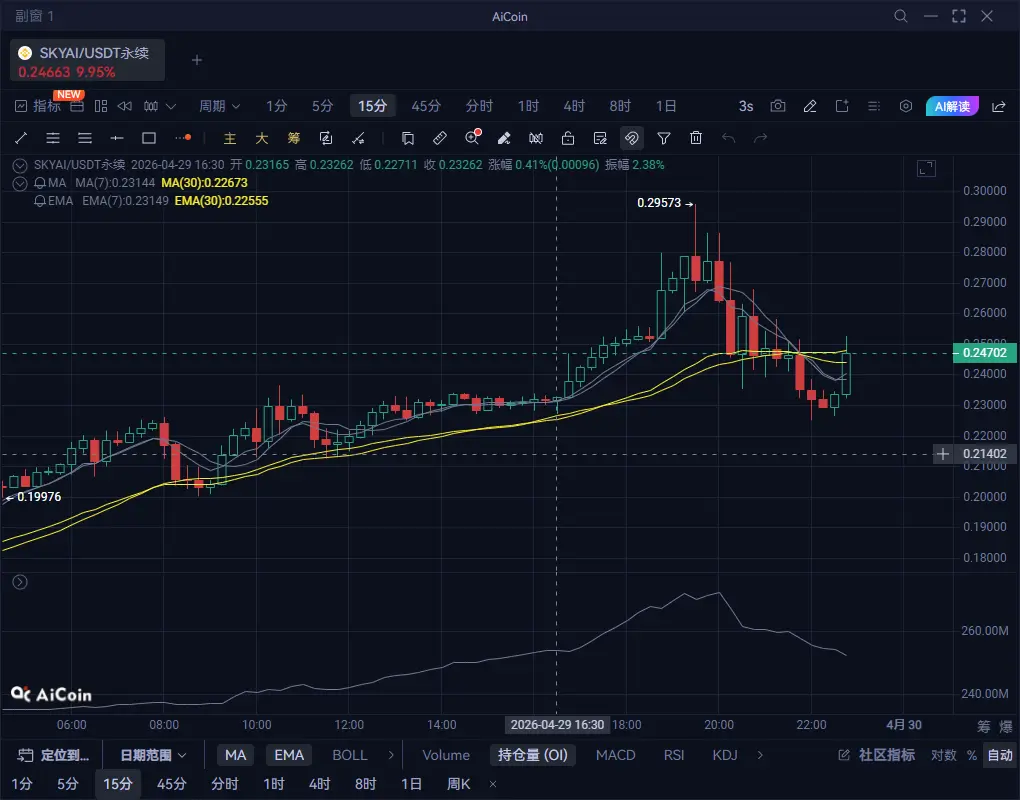Click the bookmark copy icon in drawing toolbar
Viewport: 1020px width, 800px height.
408,138
